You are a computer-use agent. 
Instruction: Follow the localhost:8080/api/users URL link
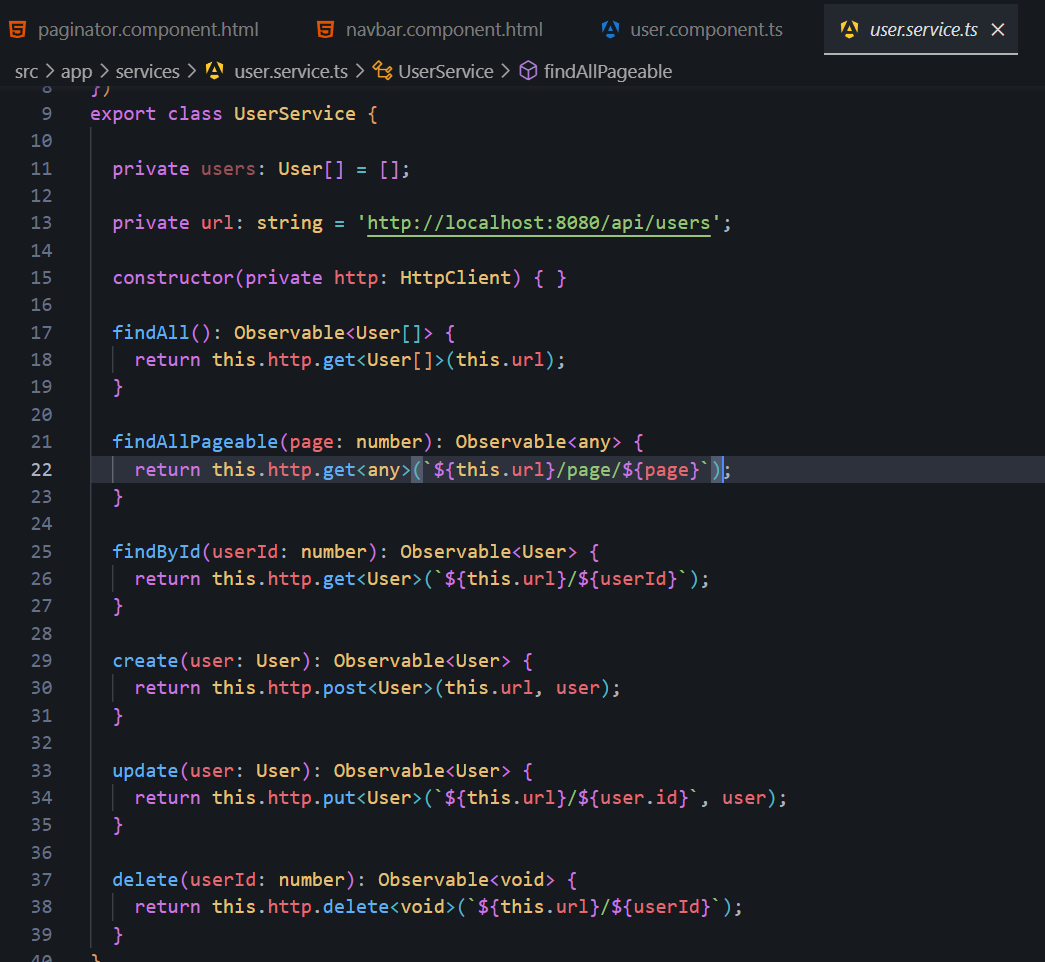coord(538,223)
